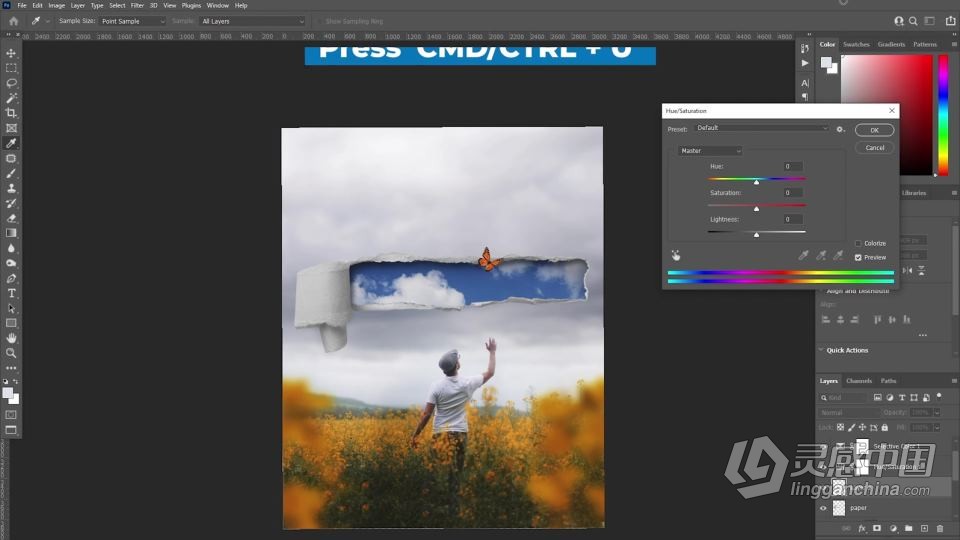Open the Preset dropdown showing Default

(x=762, y=128)
